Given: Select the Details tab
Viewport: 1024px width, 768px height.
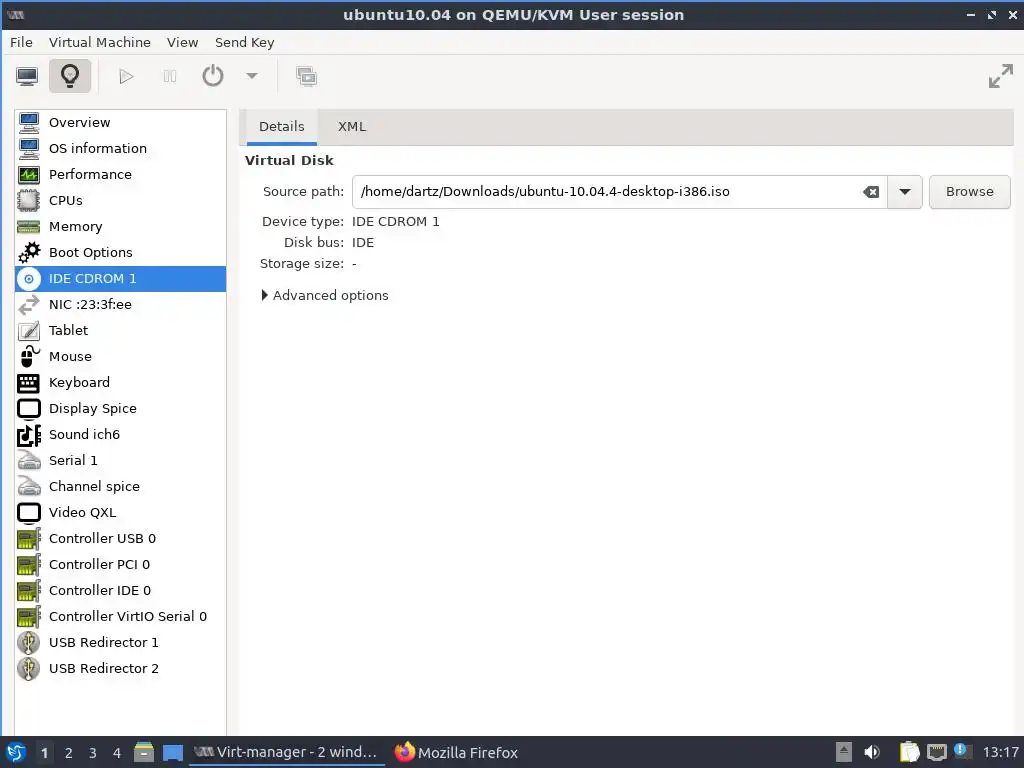Looking at the screenshot, I should click(281, 127).
